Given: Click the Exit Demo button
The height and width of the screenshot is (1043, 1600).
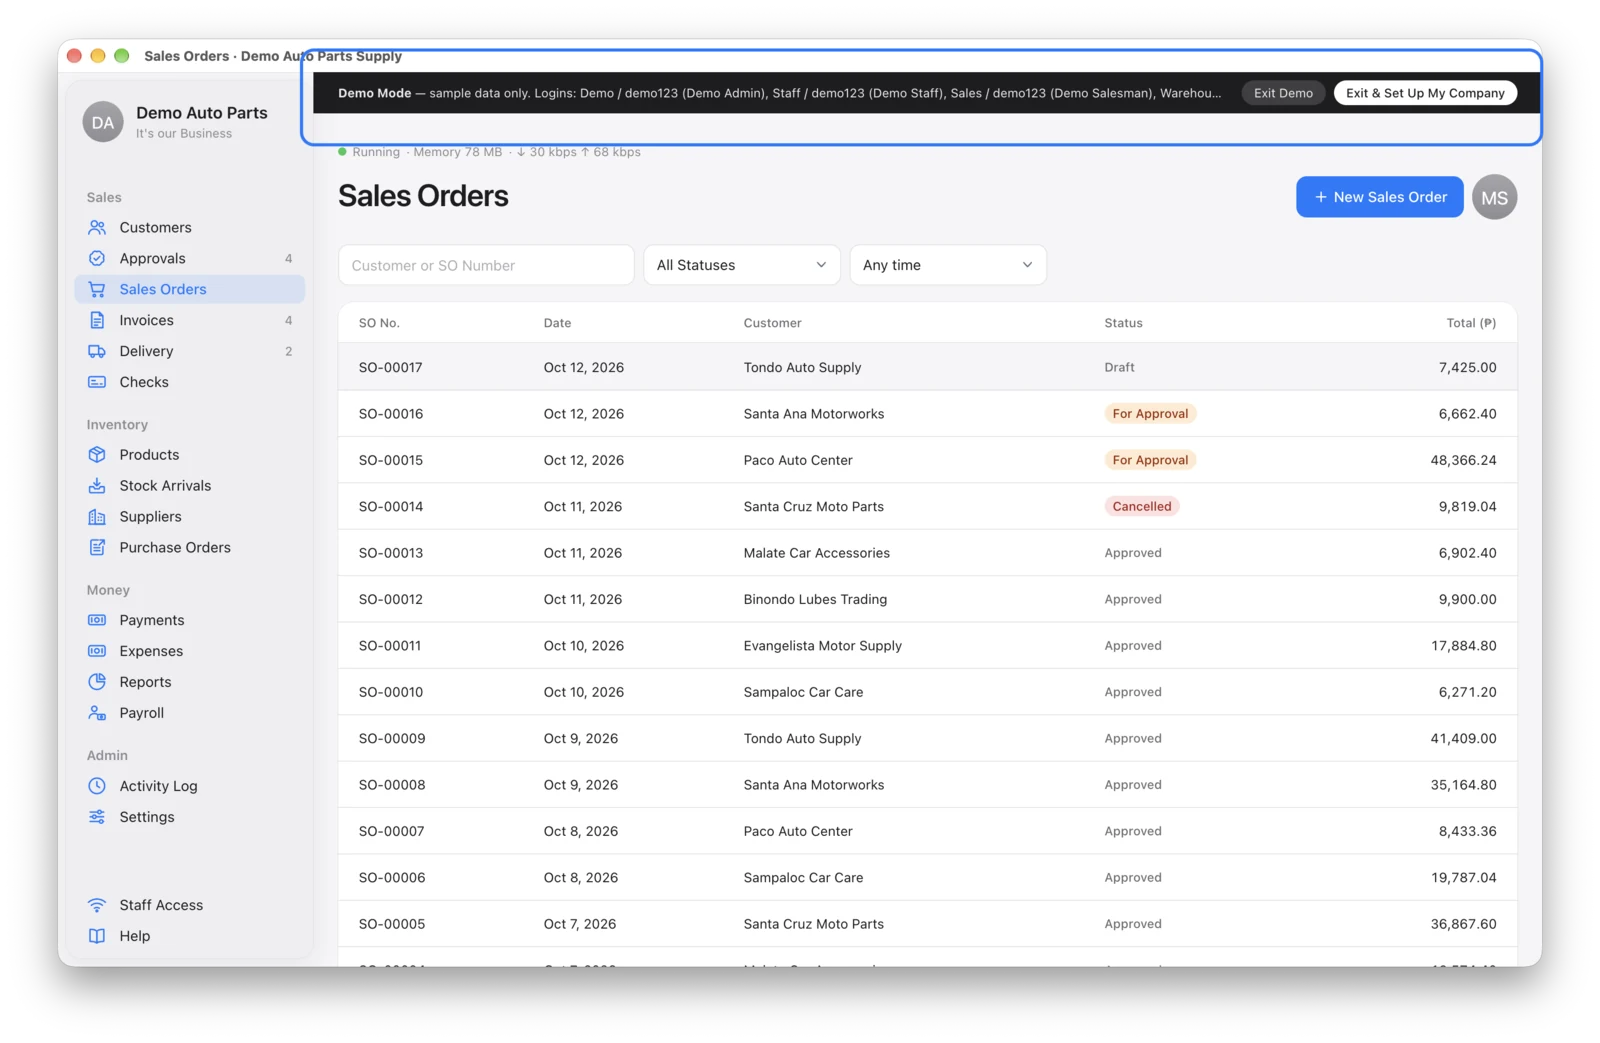Looking at the screenshot, I should (x=1283, y=93).
